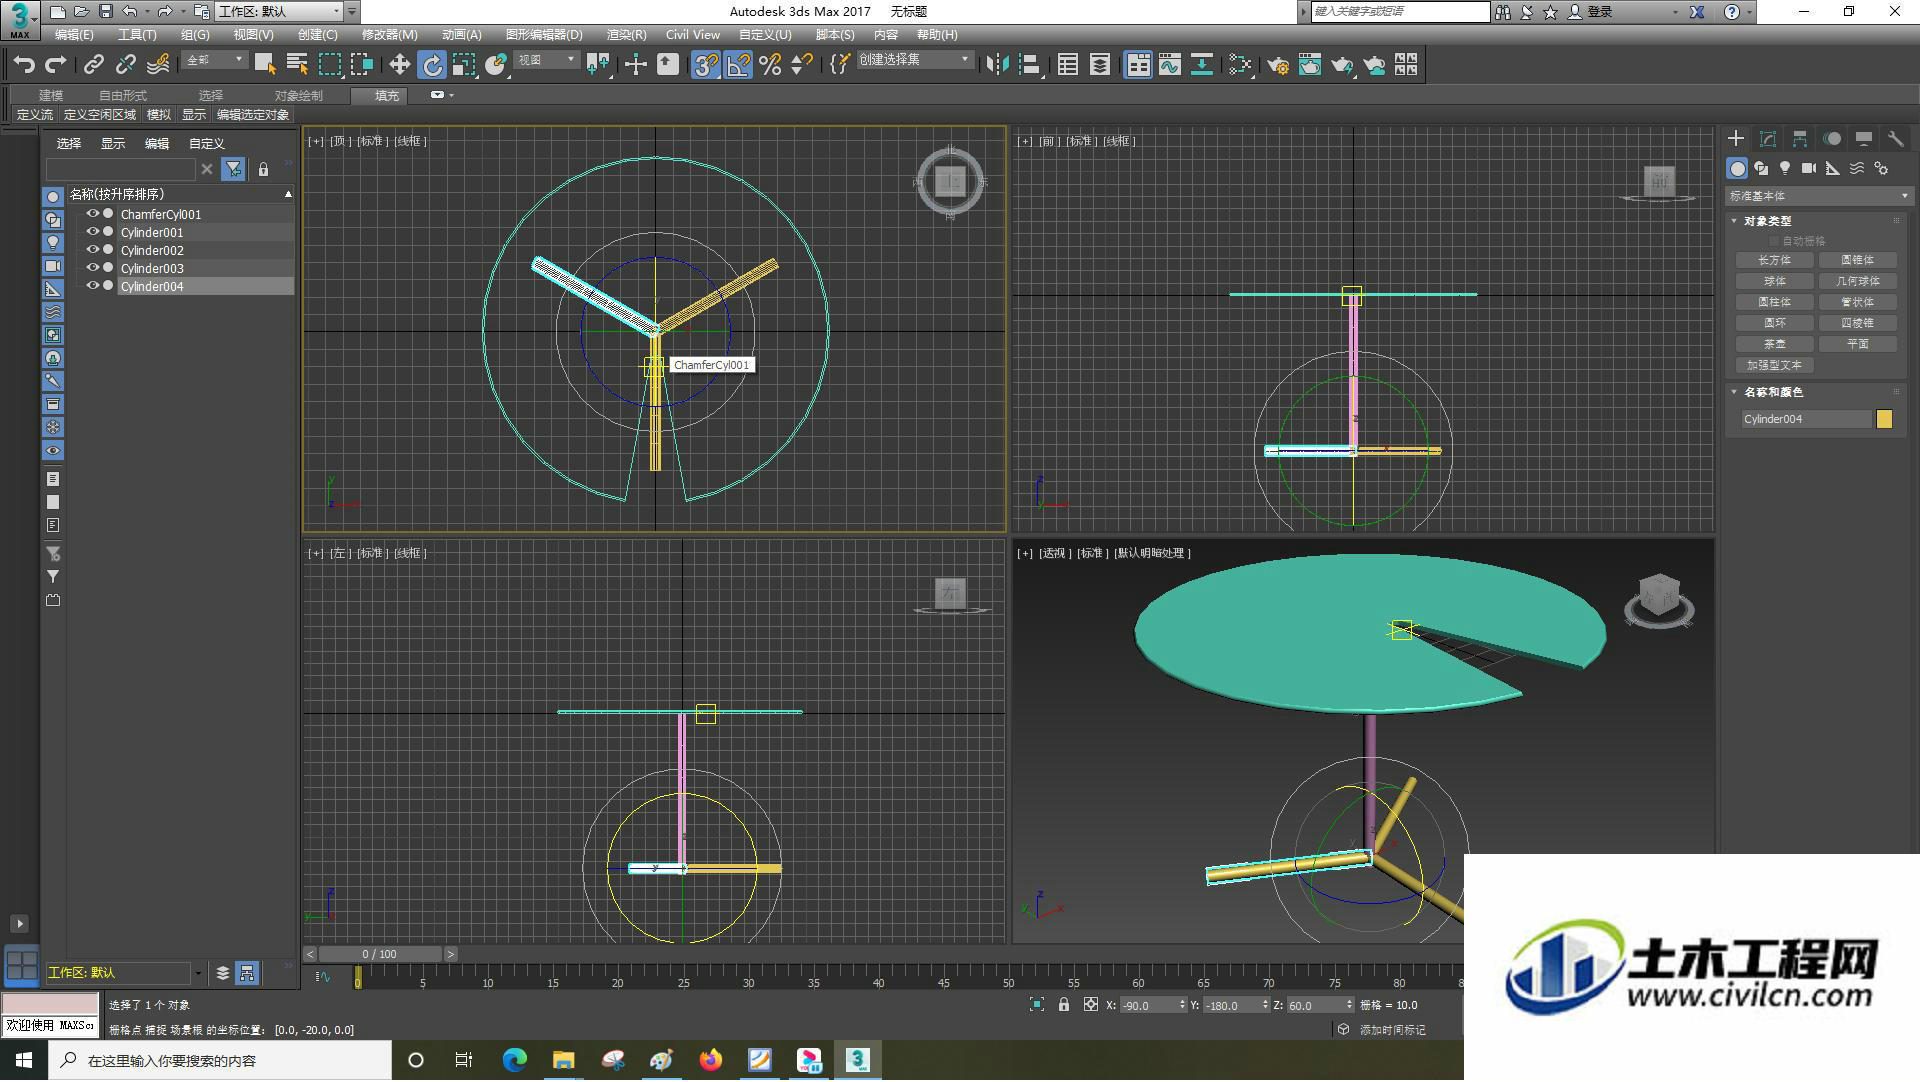Click the 球体 button
Screen dimensions: 1920x1082
tap(1775, 281)
